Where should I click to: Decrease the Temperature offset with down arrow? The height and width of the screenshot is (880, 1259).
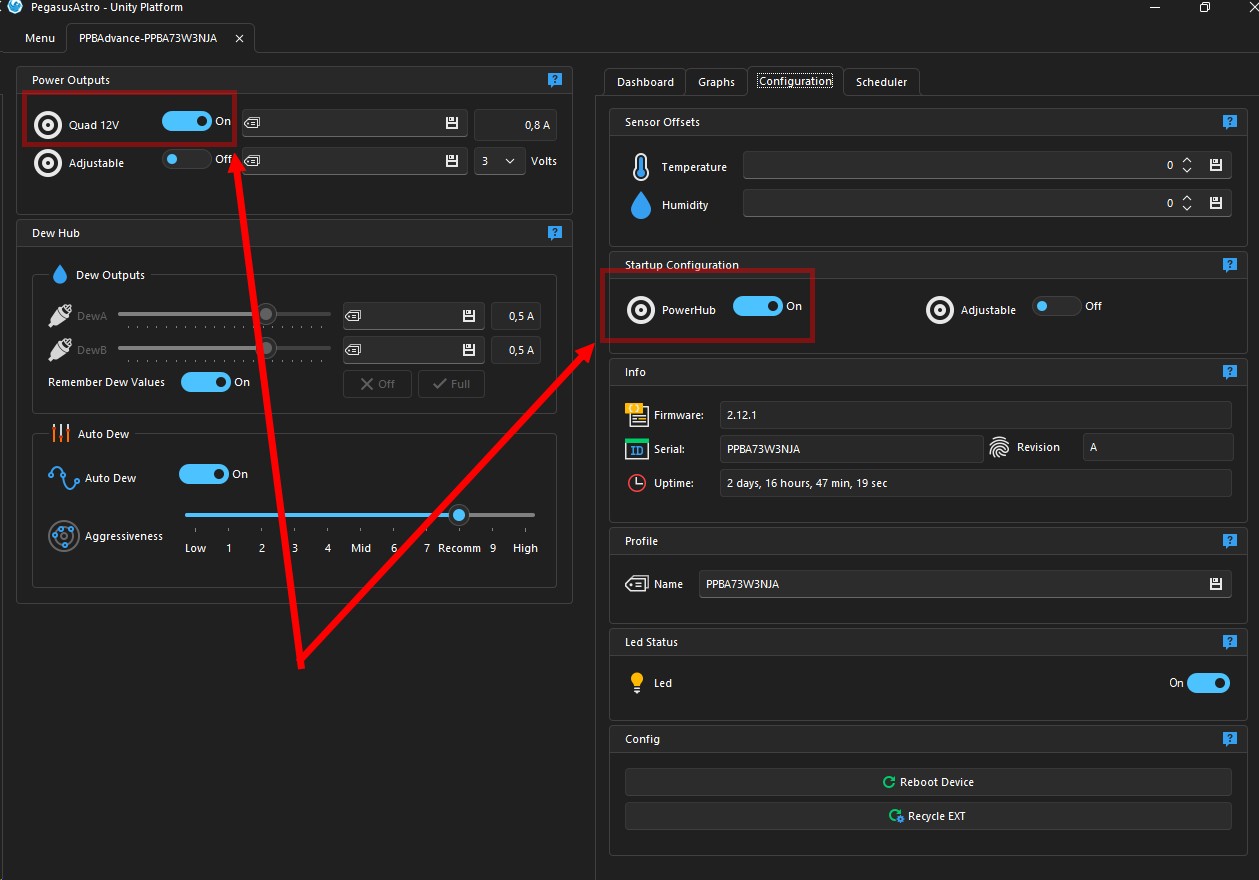click(1187, 171)
